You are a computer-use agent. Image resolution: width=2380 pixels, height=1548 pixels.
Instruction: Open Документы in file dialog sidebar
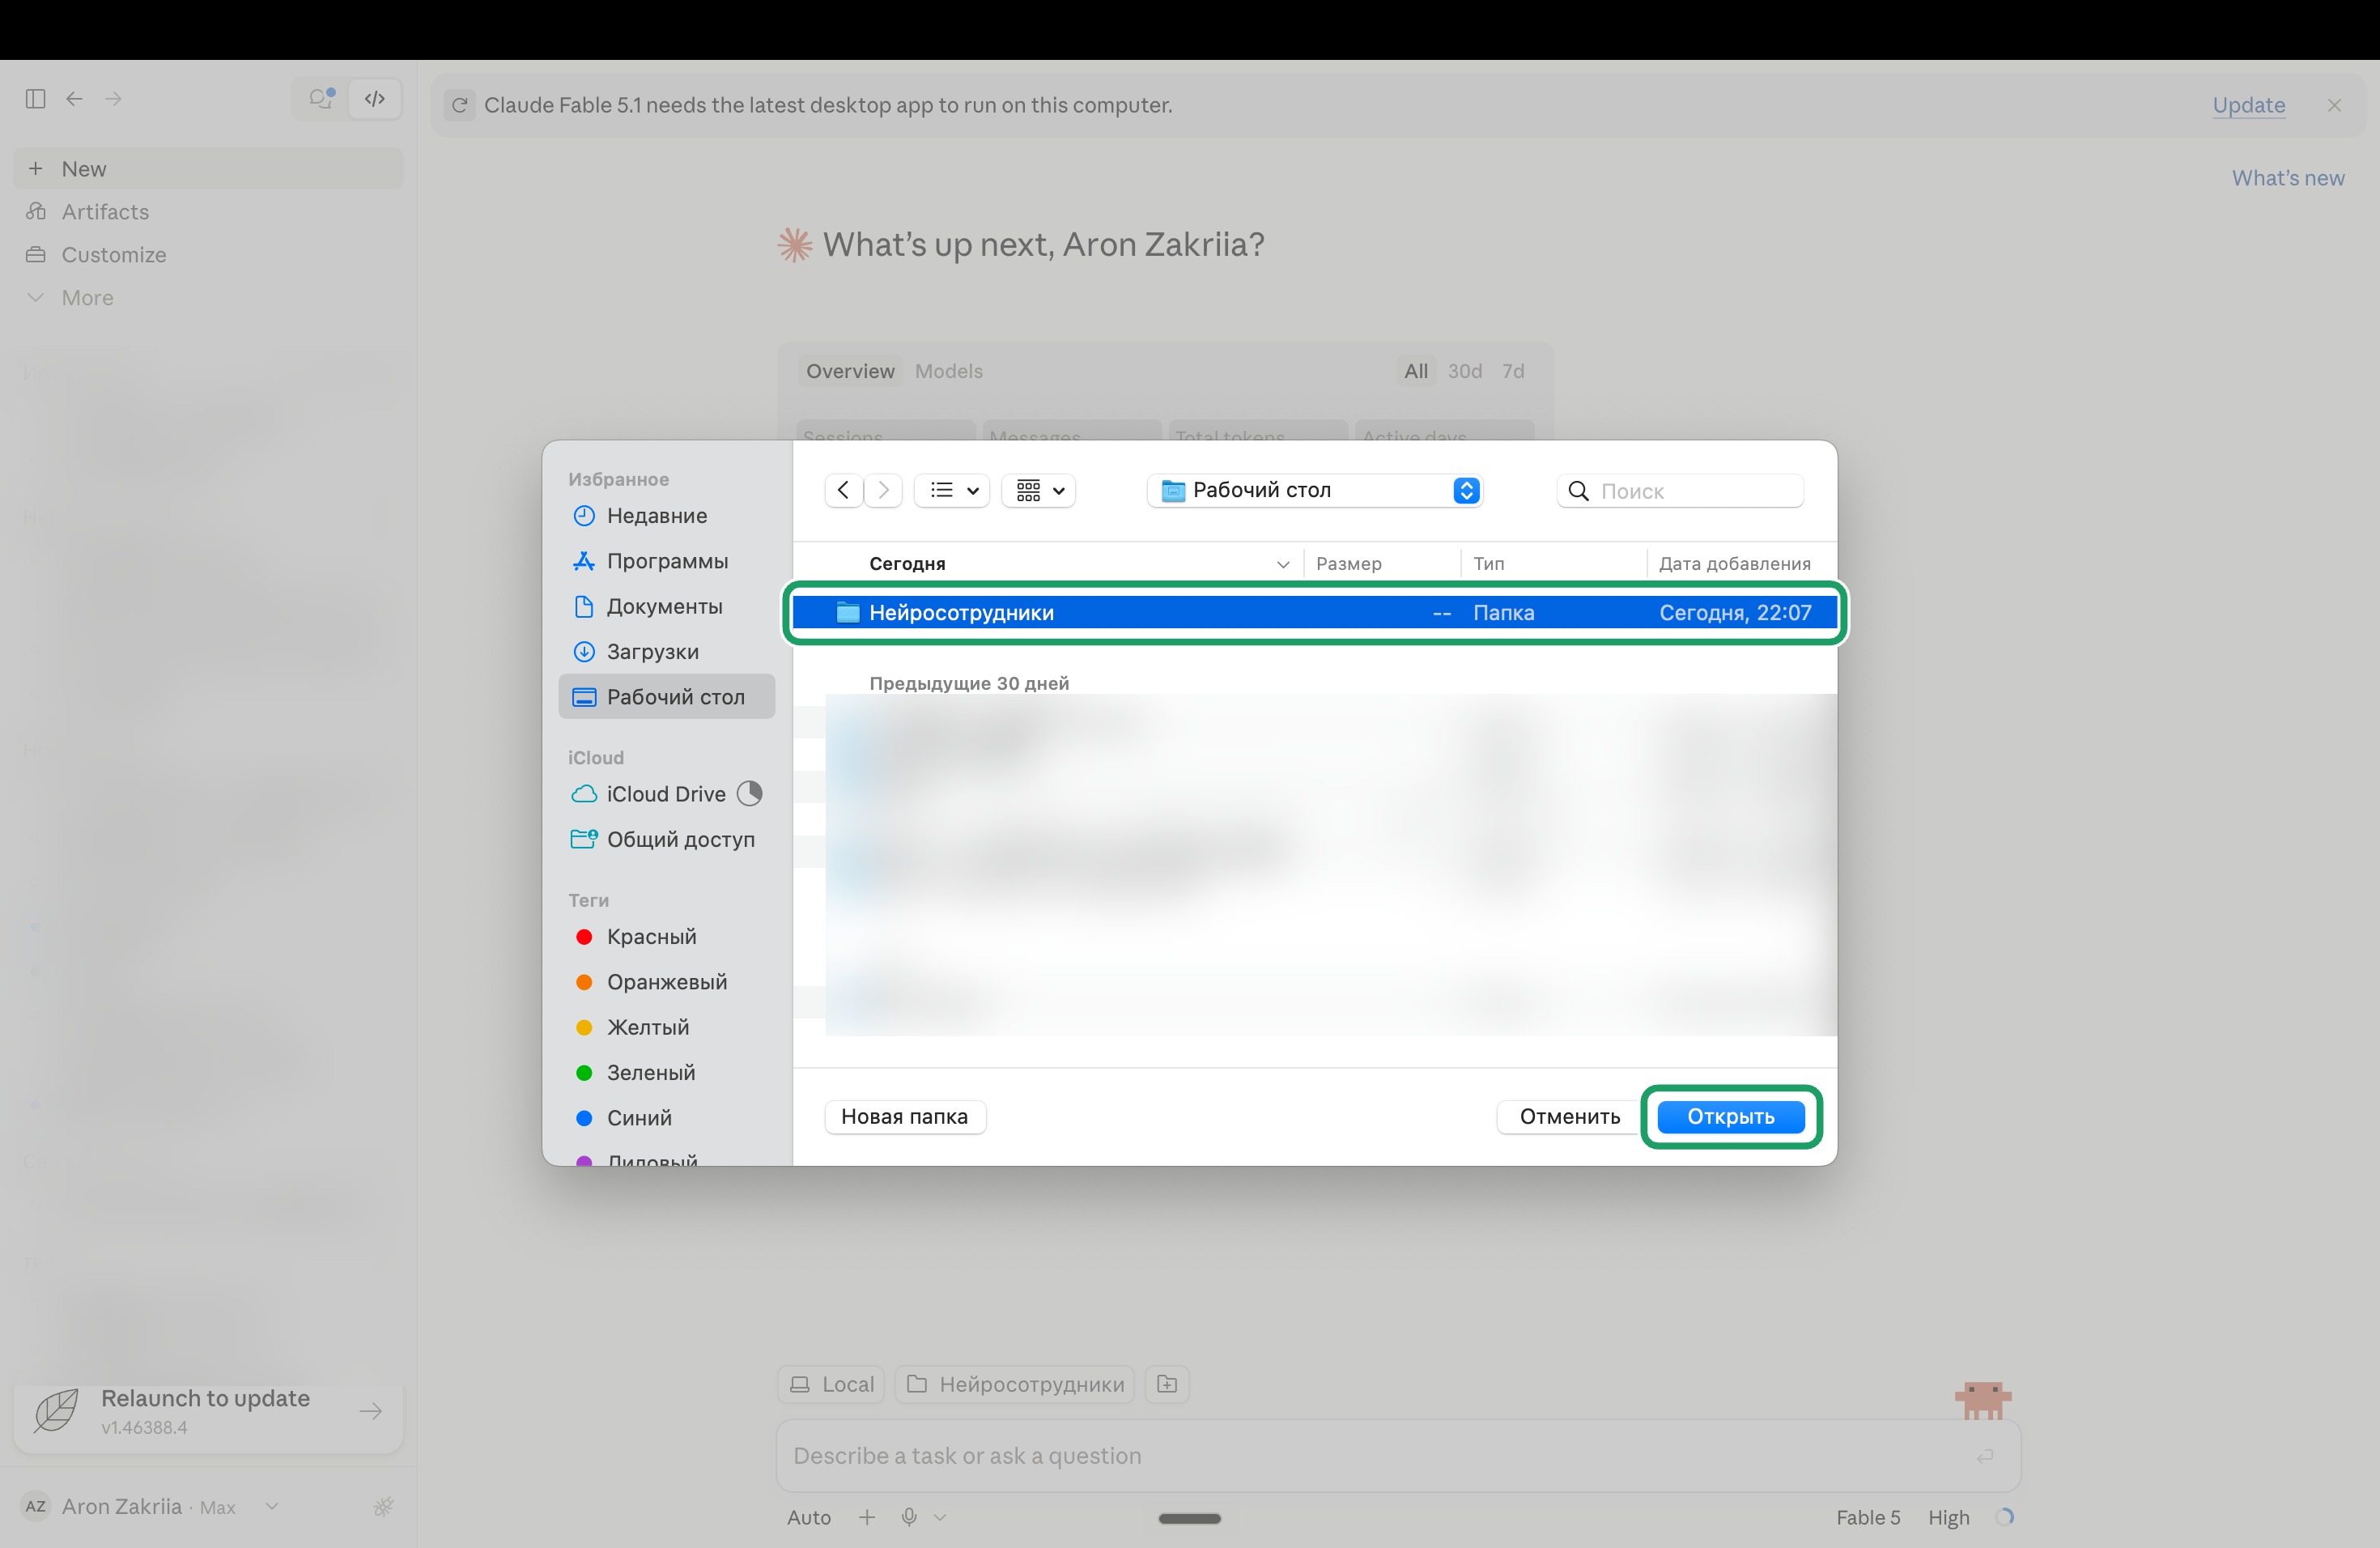tap(666, 606)
